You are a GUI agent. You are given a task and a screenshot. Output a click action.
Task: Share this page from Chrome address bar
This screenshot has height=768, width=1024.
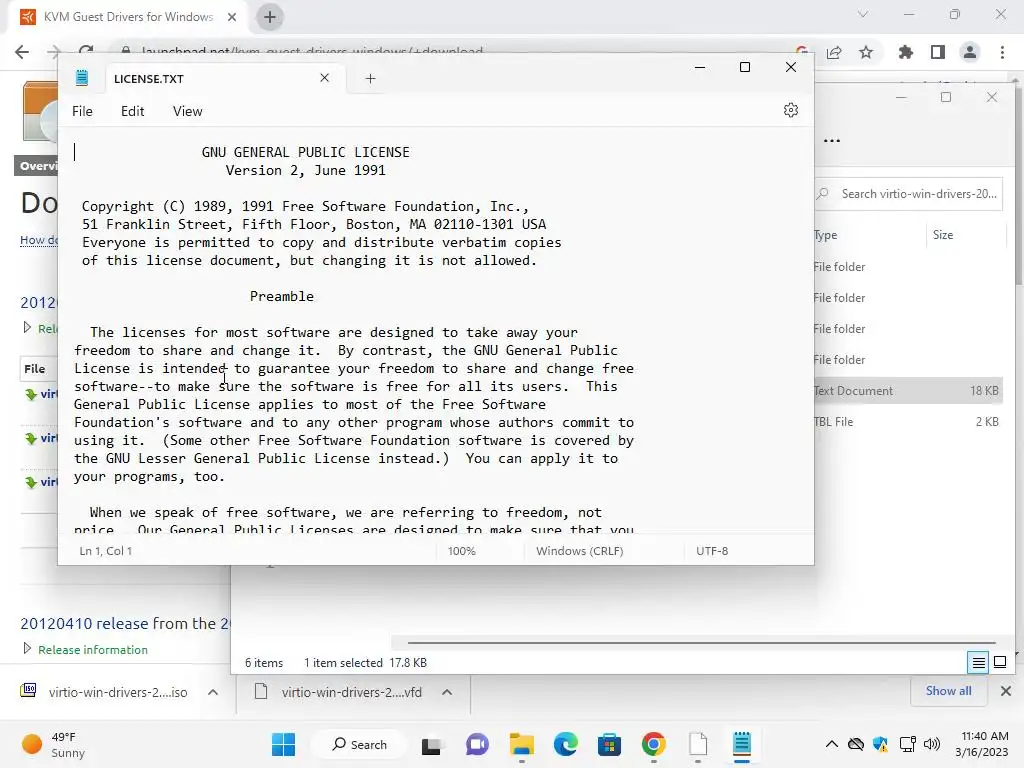click(x=834, y=52)
